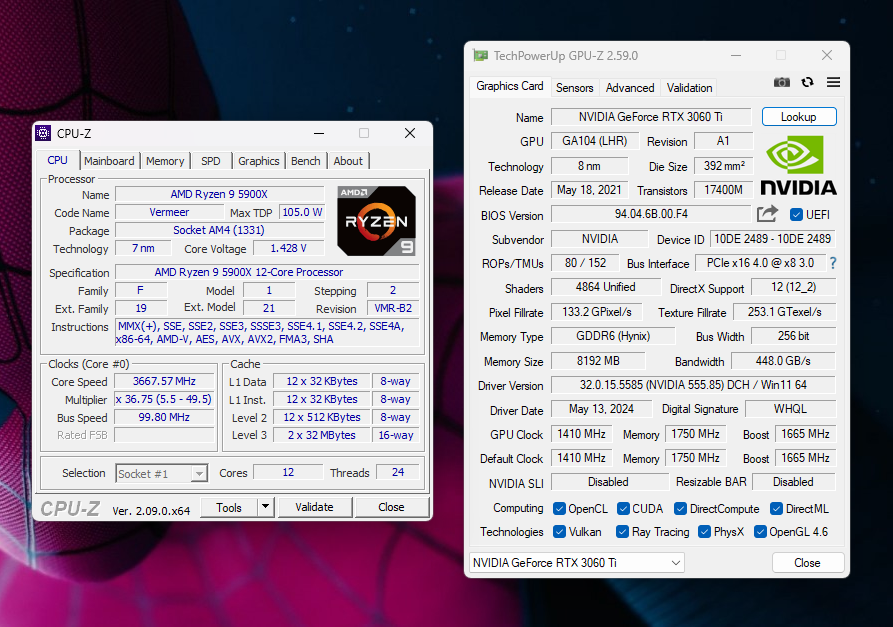Click the GPU-Z screenshot camera icon
The height and width of the screenshot is (627, 893).
pos(781,83)
